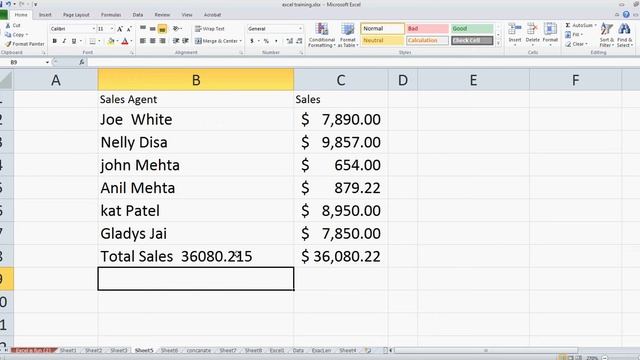Viewport: 640px width, 360px height.
Task: Apply accounting dollar number format
Action: pos(252,41)
